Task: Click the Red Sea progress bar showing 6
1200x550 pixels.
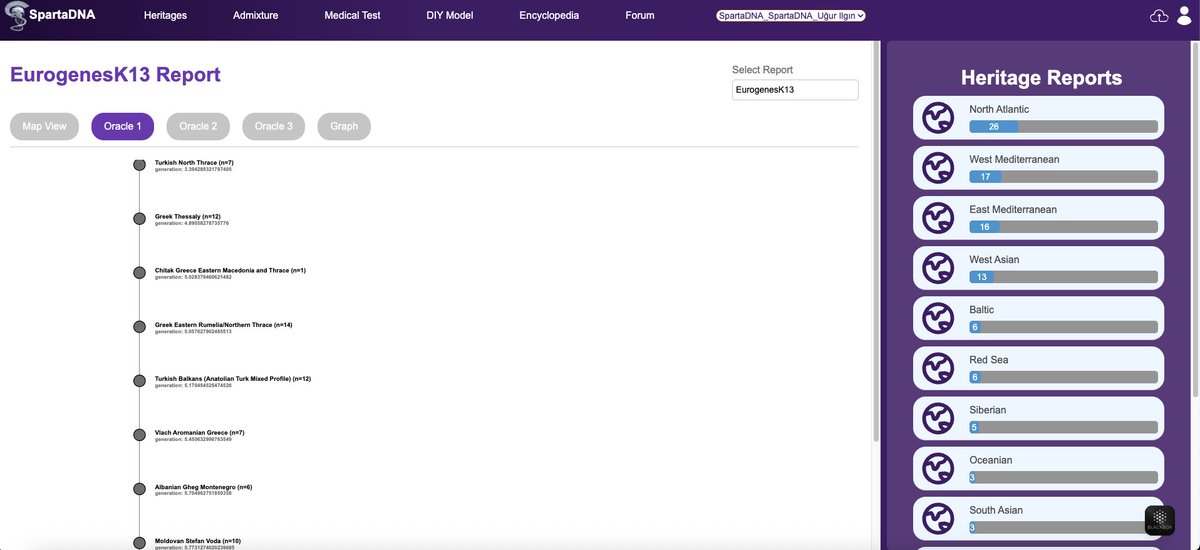Action: point(1063,377)
